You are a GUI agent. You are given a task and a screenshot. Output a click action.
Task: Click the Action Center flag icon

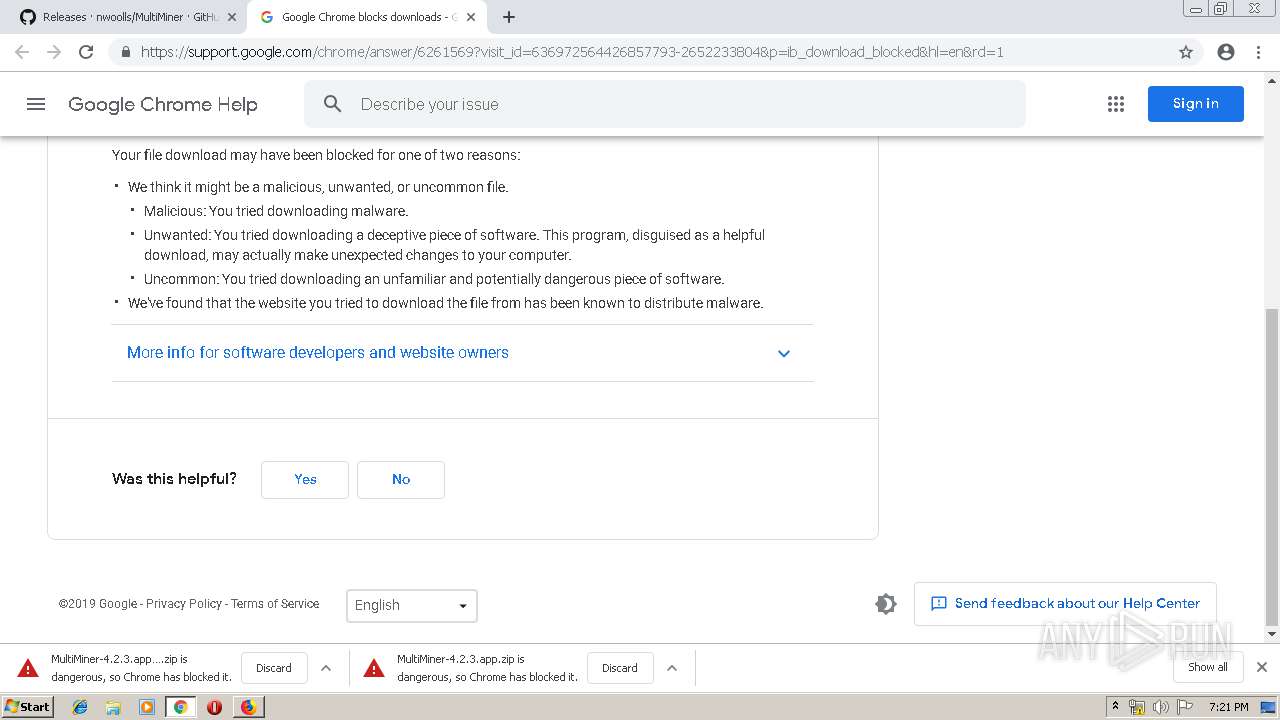tap(1184, 707)
